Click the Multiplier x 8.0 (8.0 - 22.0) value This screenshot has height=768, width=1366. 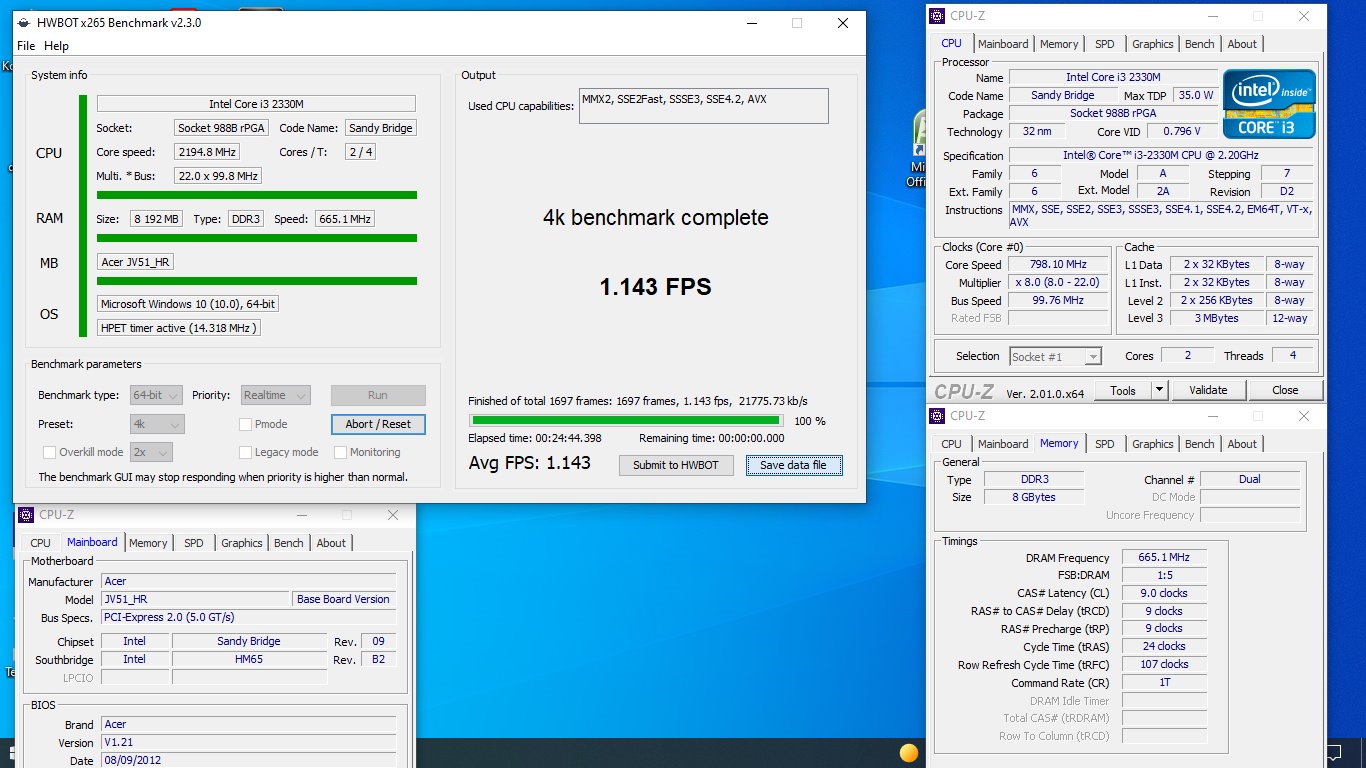(1058, 283)
